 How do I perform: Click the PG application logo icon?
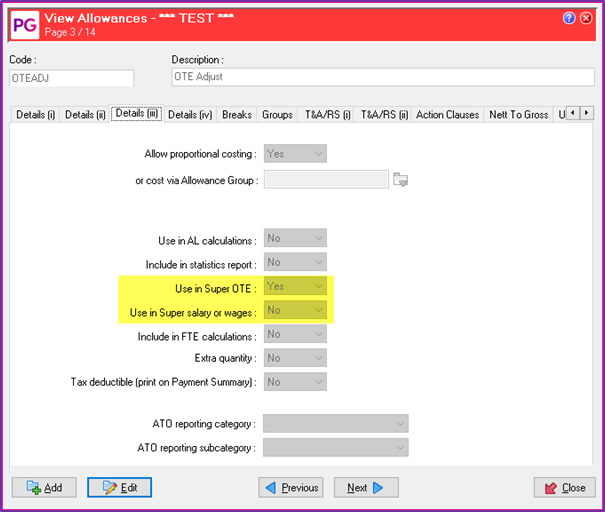[x=25, y=24]
